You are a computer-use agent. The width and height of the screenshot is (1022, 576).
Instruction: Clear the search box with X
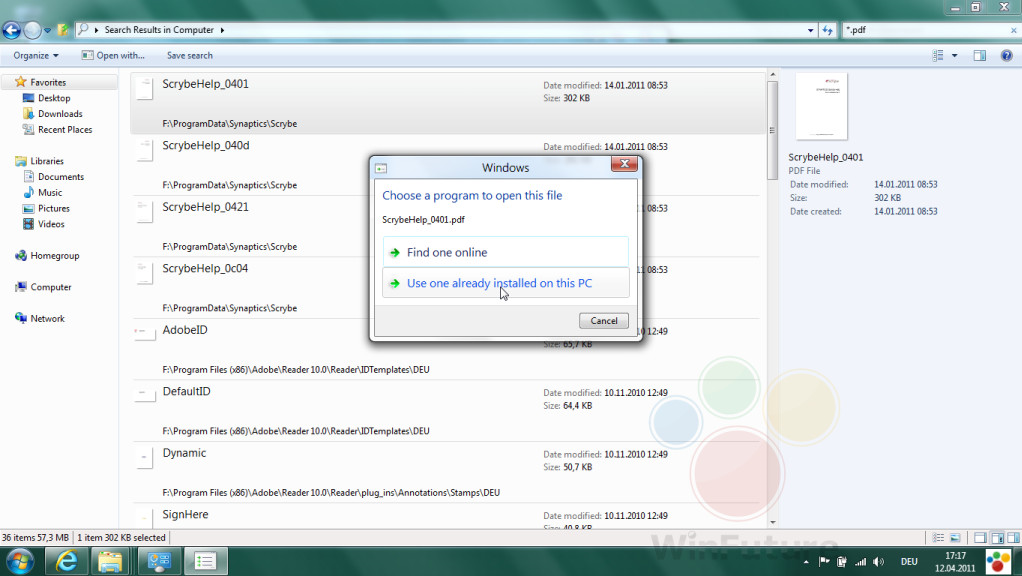click(x=1014, y=31)
